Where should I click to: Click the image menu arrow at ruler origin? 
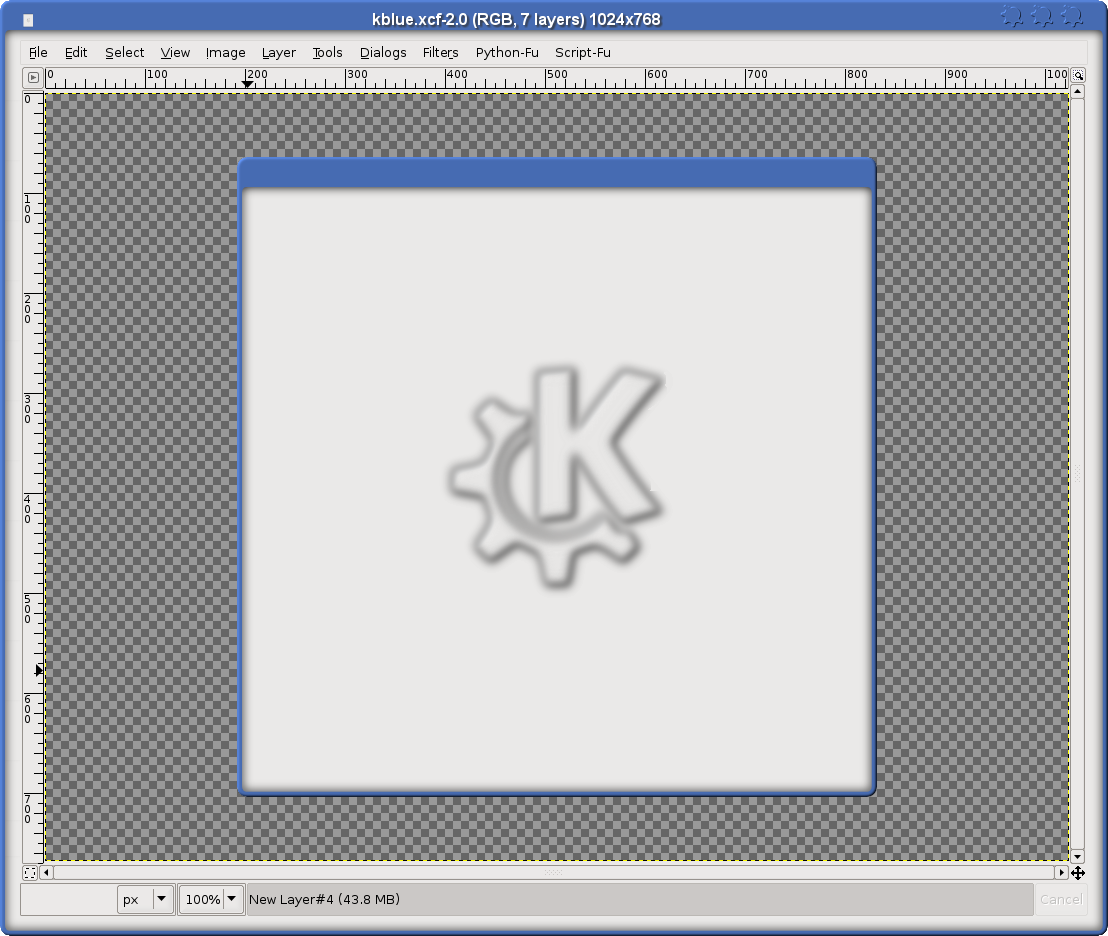click(x=33, y=77)
